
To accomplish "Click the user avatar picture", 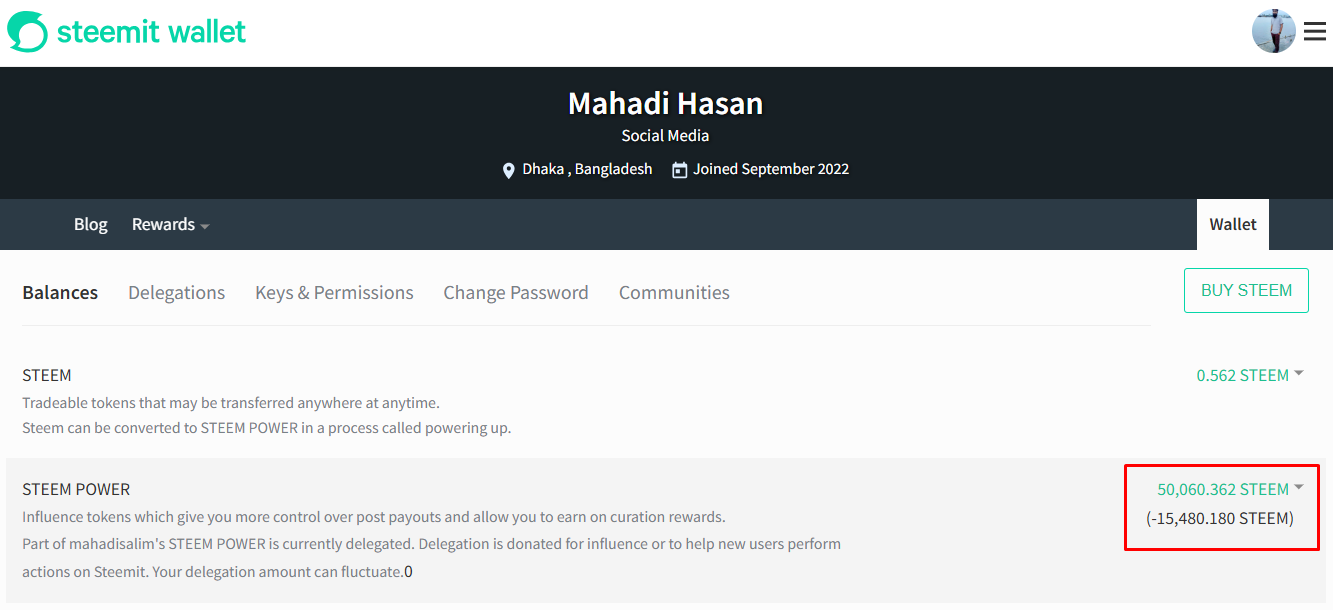I will (1273, 32).
